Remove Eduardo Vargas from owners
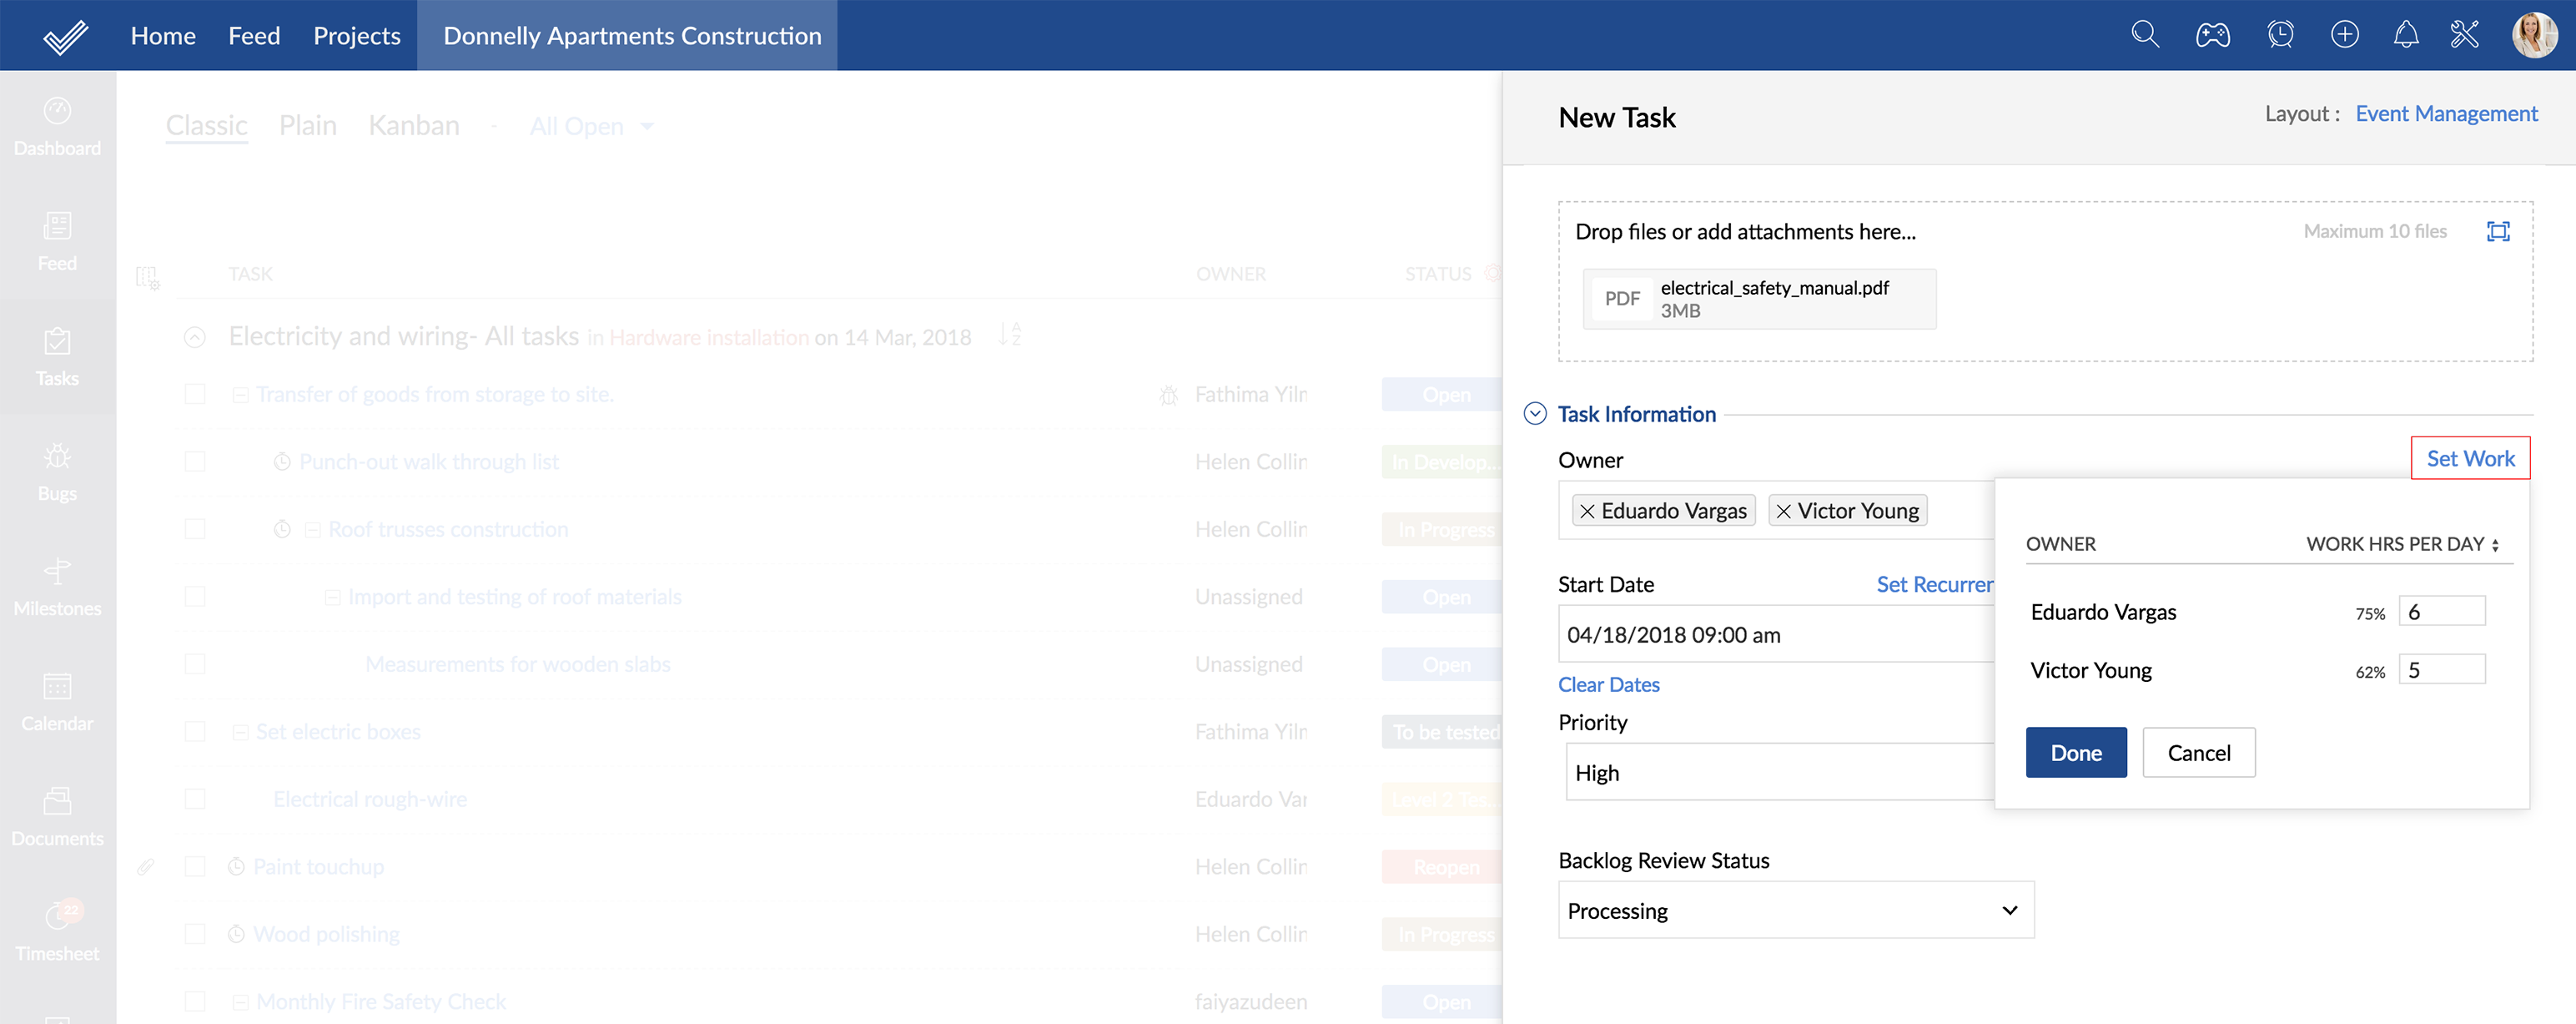 (1587, 511)
